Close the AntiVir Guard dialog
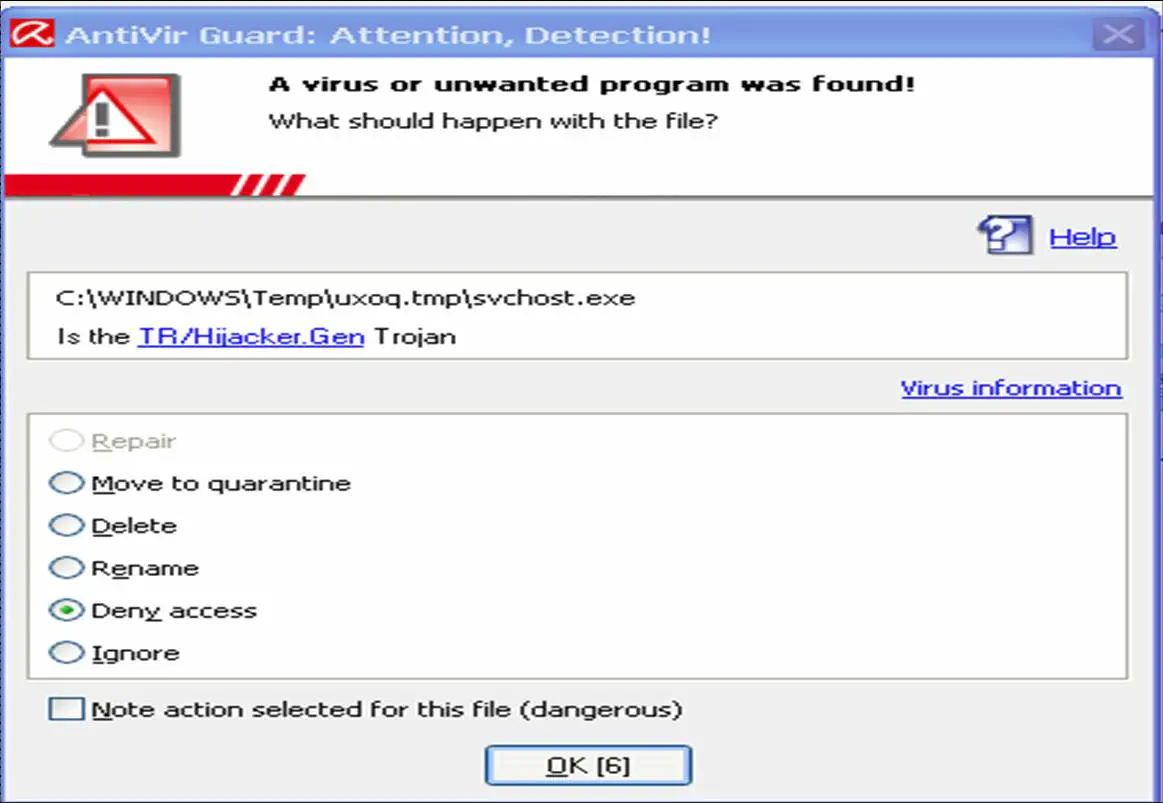Image resolution: width=1163 pixels, height=803 pixels. 1118,33
